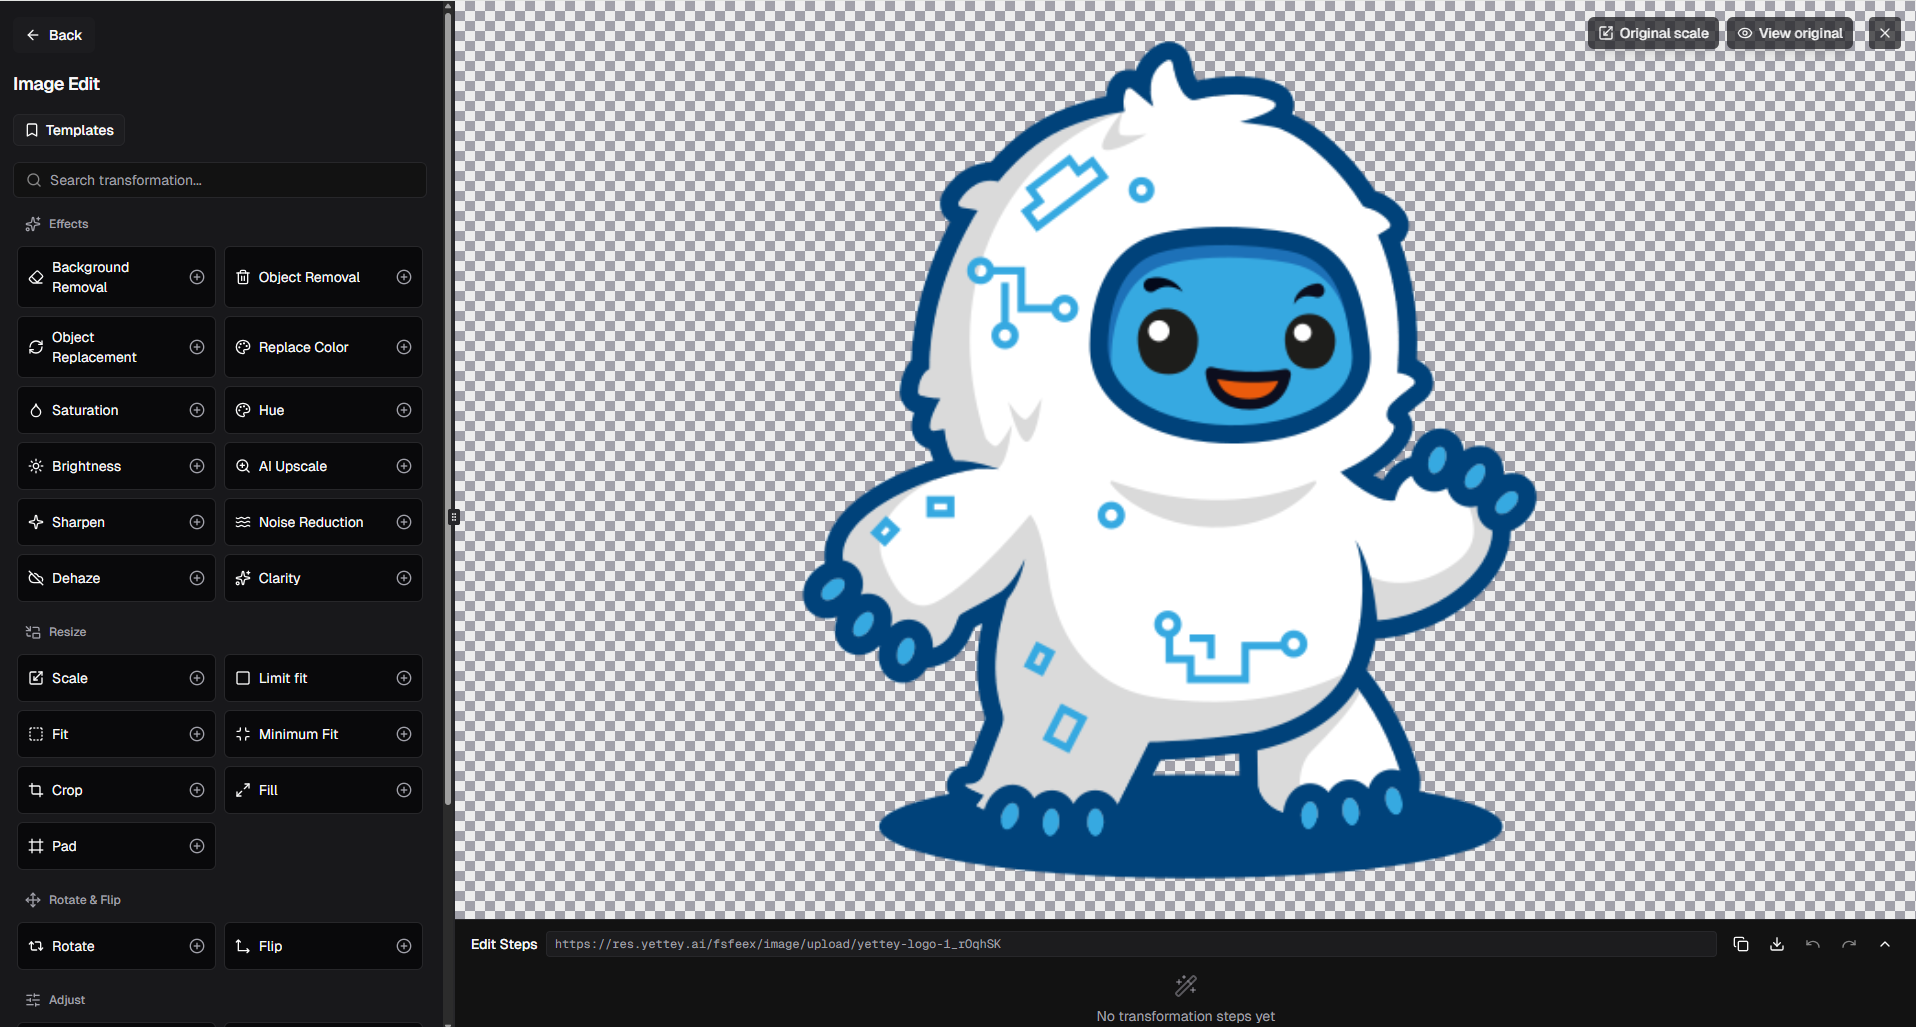Viewport: 1916px width, 1027px height.
Task: Click the Search transformation input field
Action: click(220, 180)
